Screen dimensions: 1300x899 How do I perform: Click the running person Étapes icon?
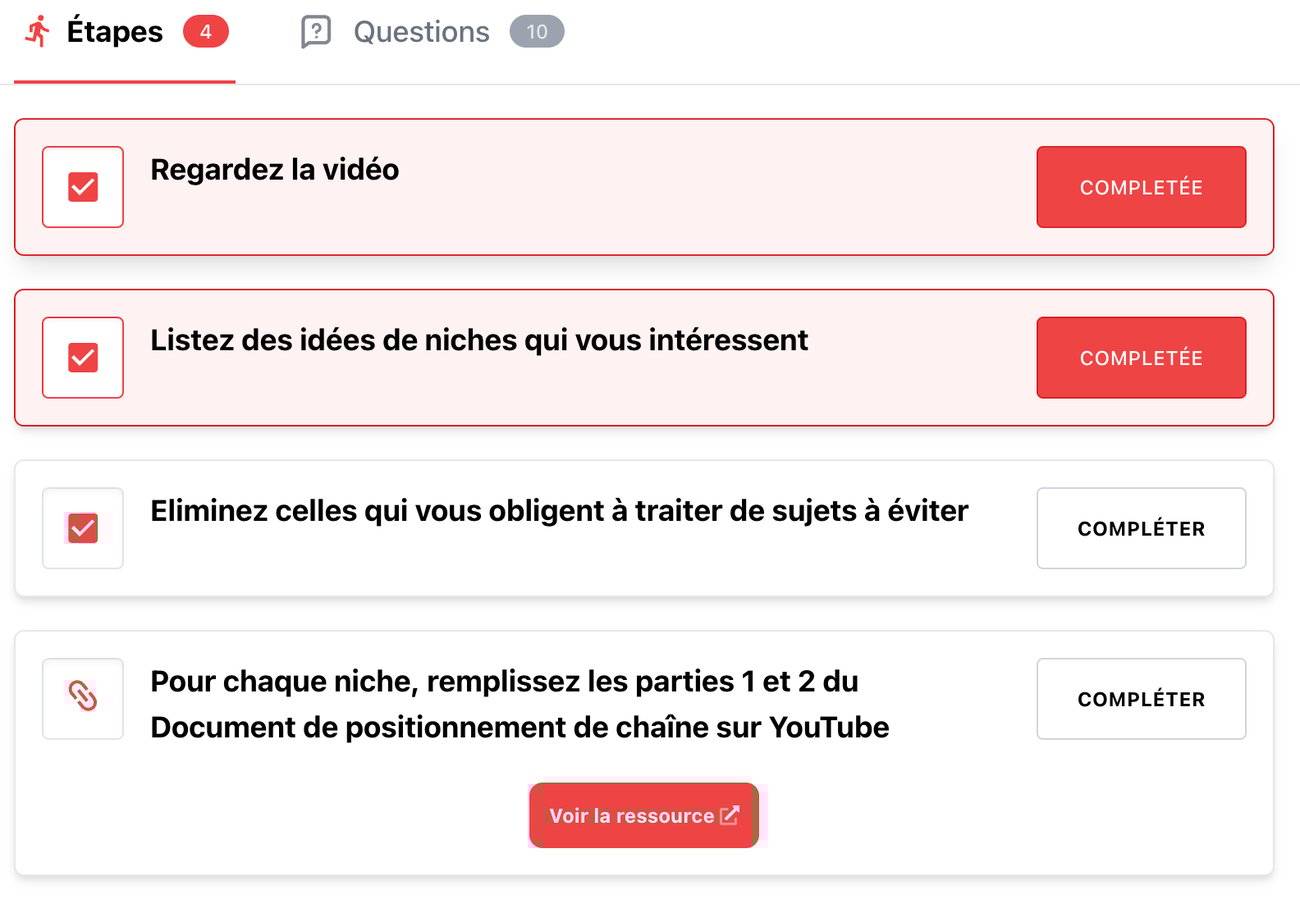coord(38,32)
